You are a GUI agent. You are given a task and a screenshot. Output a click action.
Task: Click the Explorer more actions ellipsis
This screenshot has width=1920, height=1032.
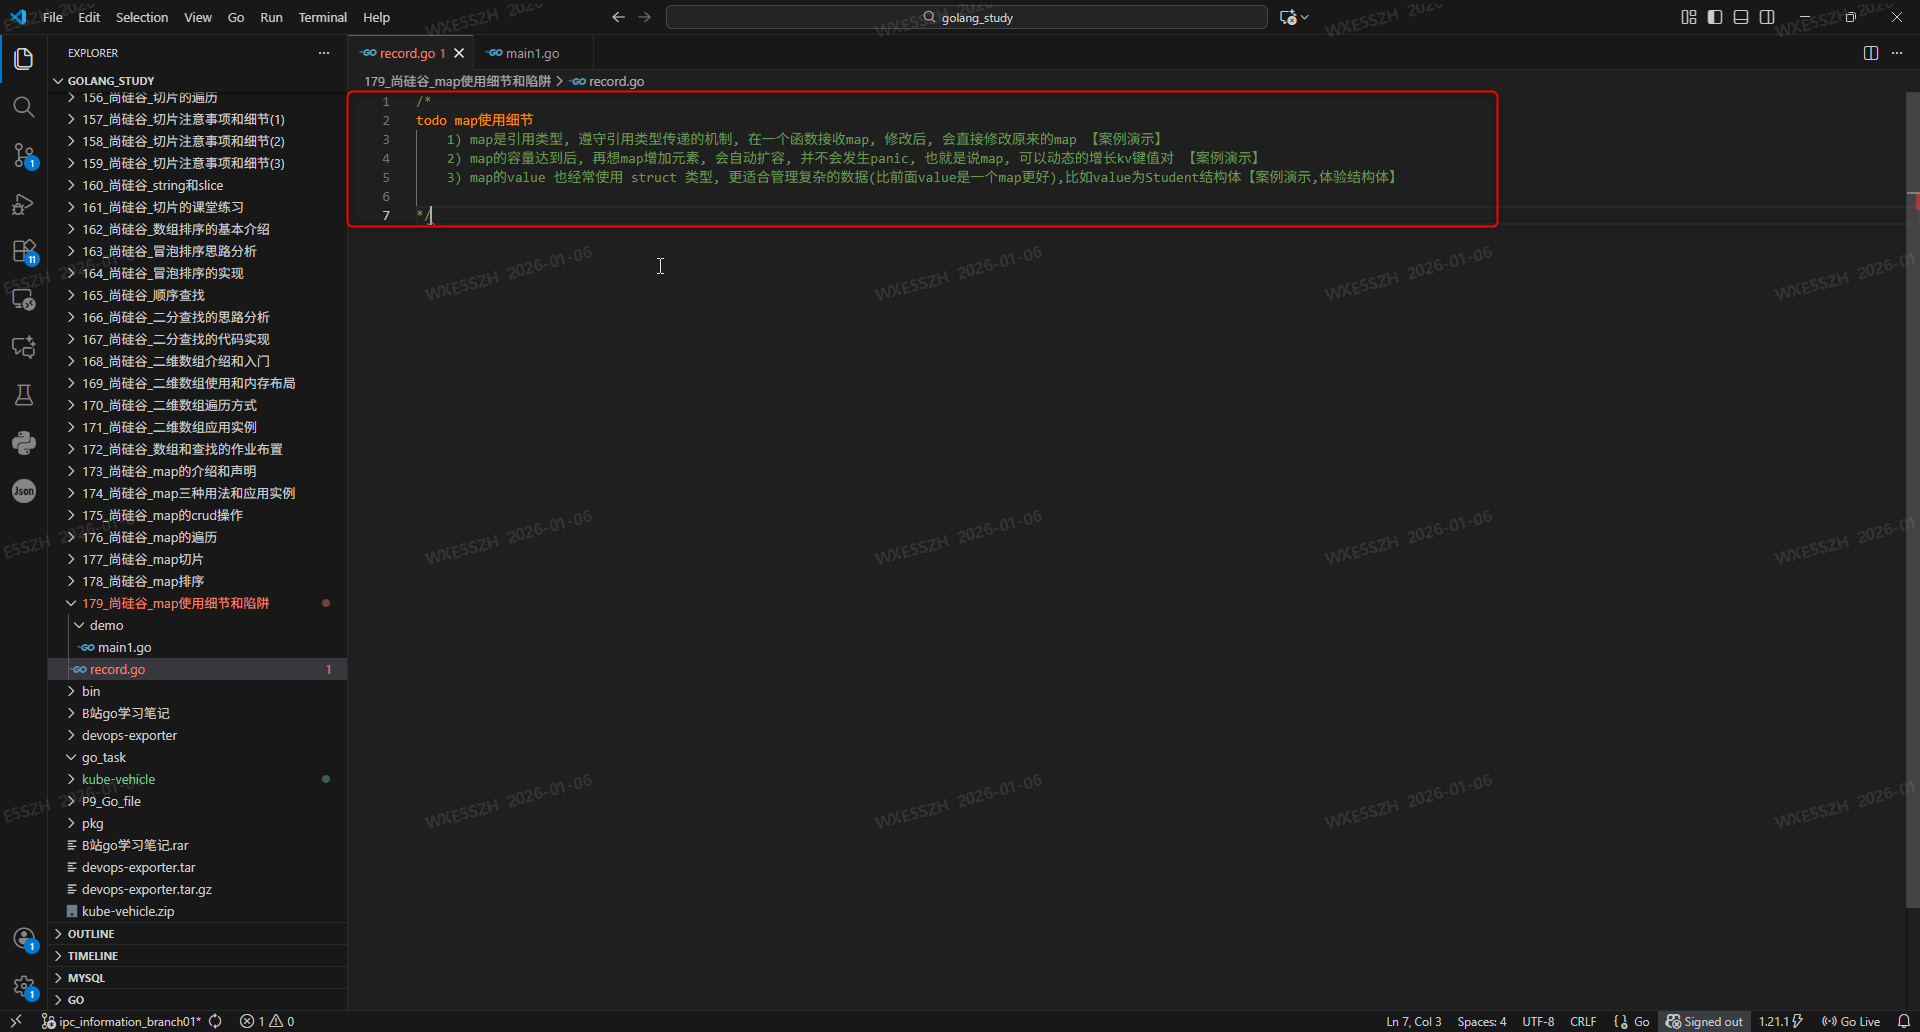click(323, 53)
